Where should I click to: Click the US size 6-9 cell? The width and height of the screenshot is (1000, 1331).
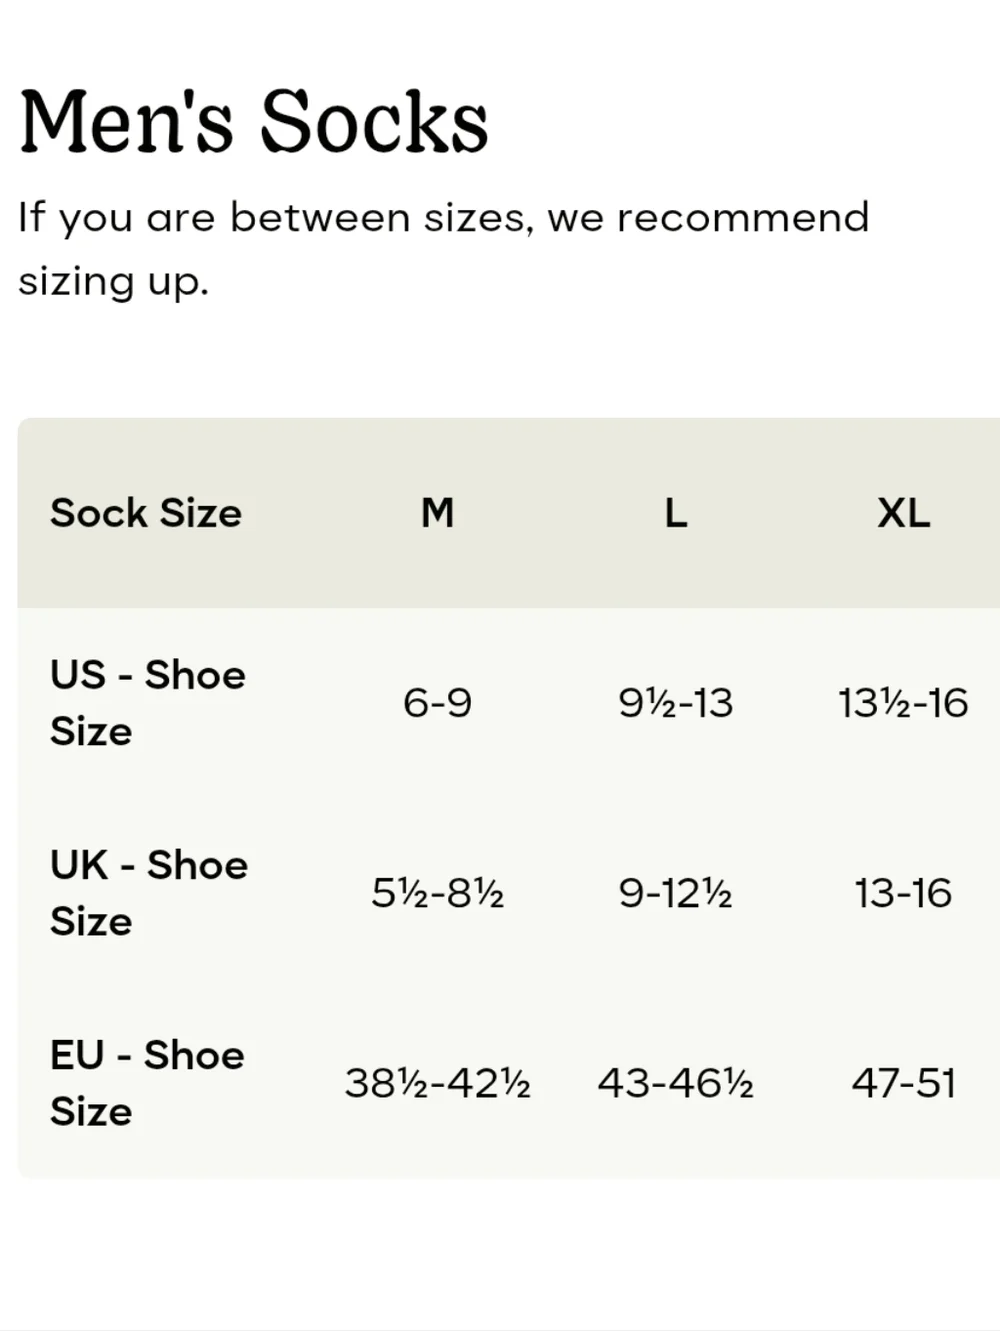tap(437, 703)
